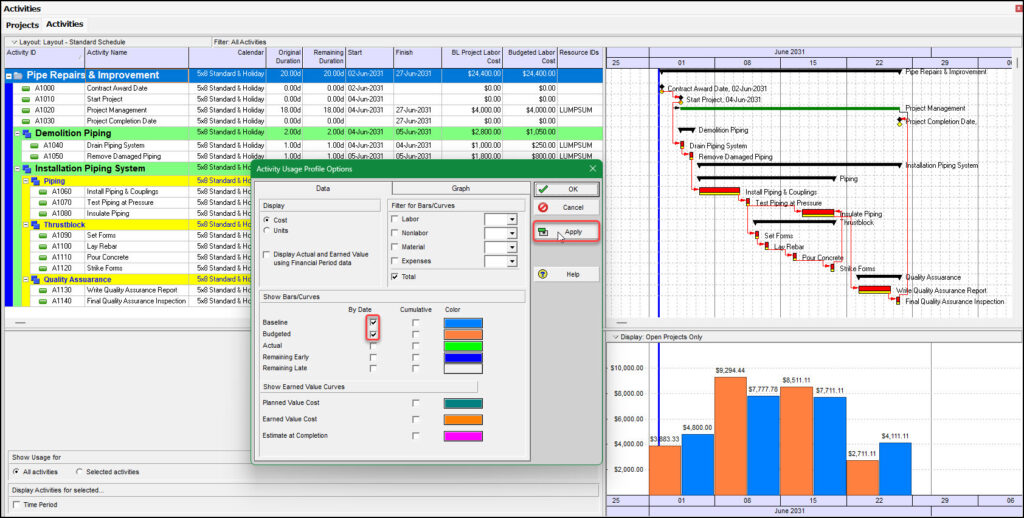Click the activity icon beside A1040
1024x518 pixels.
point(35,146)
